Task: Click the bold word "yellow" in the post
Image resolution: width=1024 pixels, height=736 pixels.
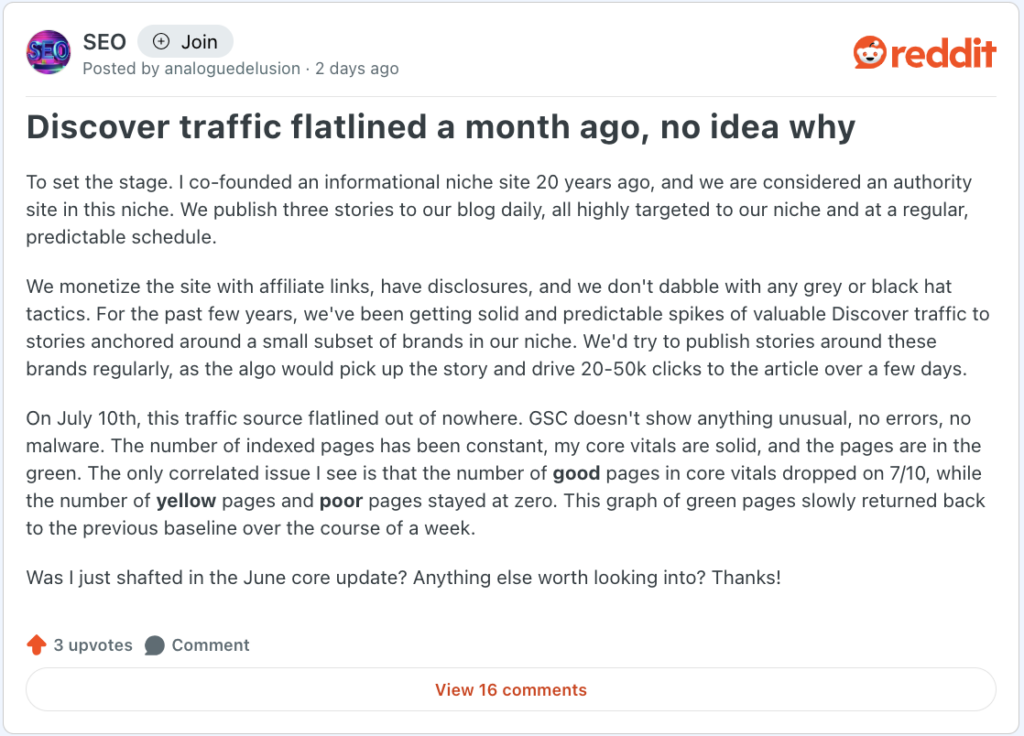Action: click(186, 500)
